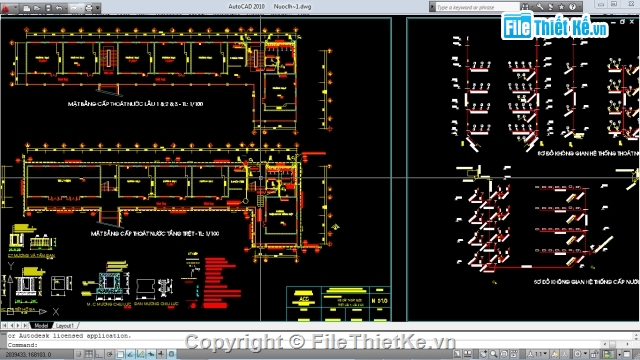Open Favorites star icon
The height and width of the screenshot is (360, 640).
tap(561, 7)
